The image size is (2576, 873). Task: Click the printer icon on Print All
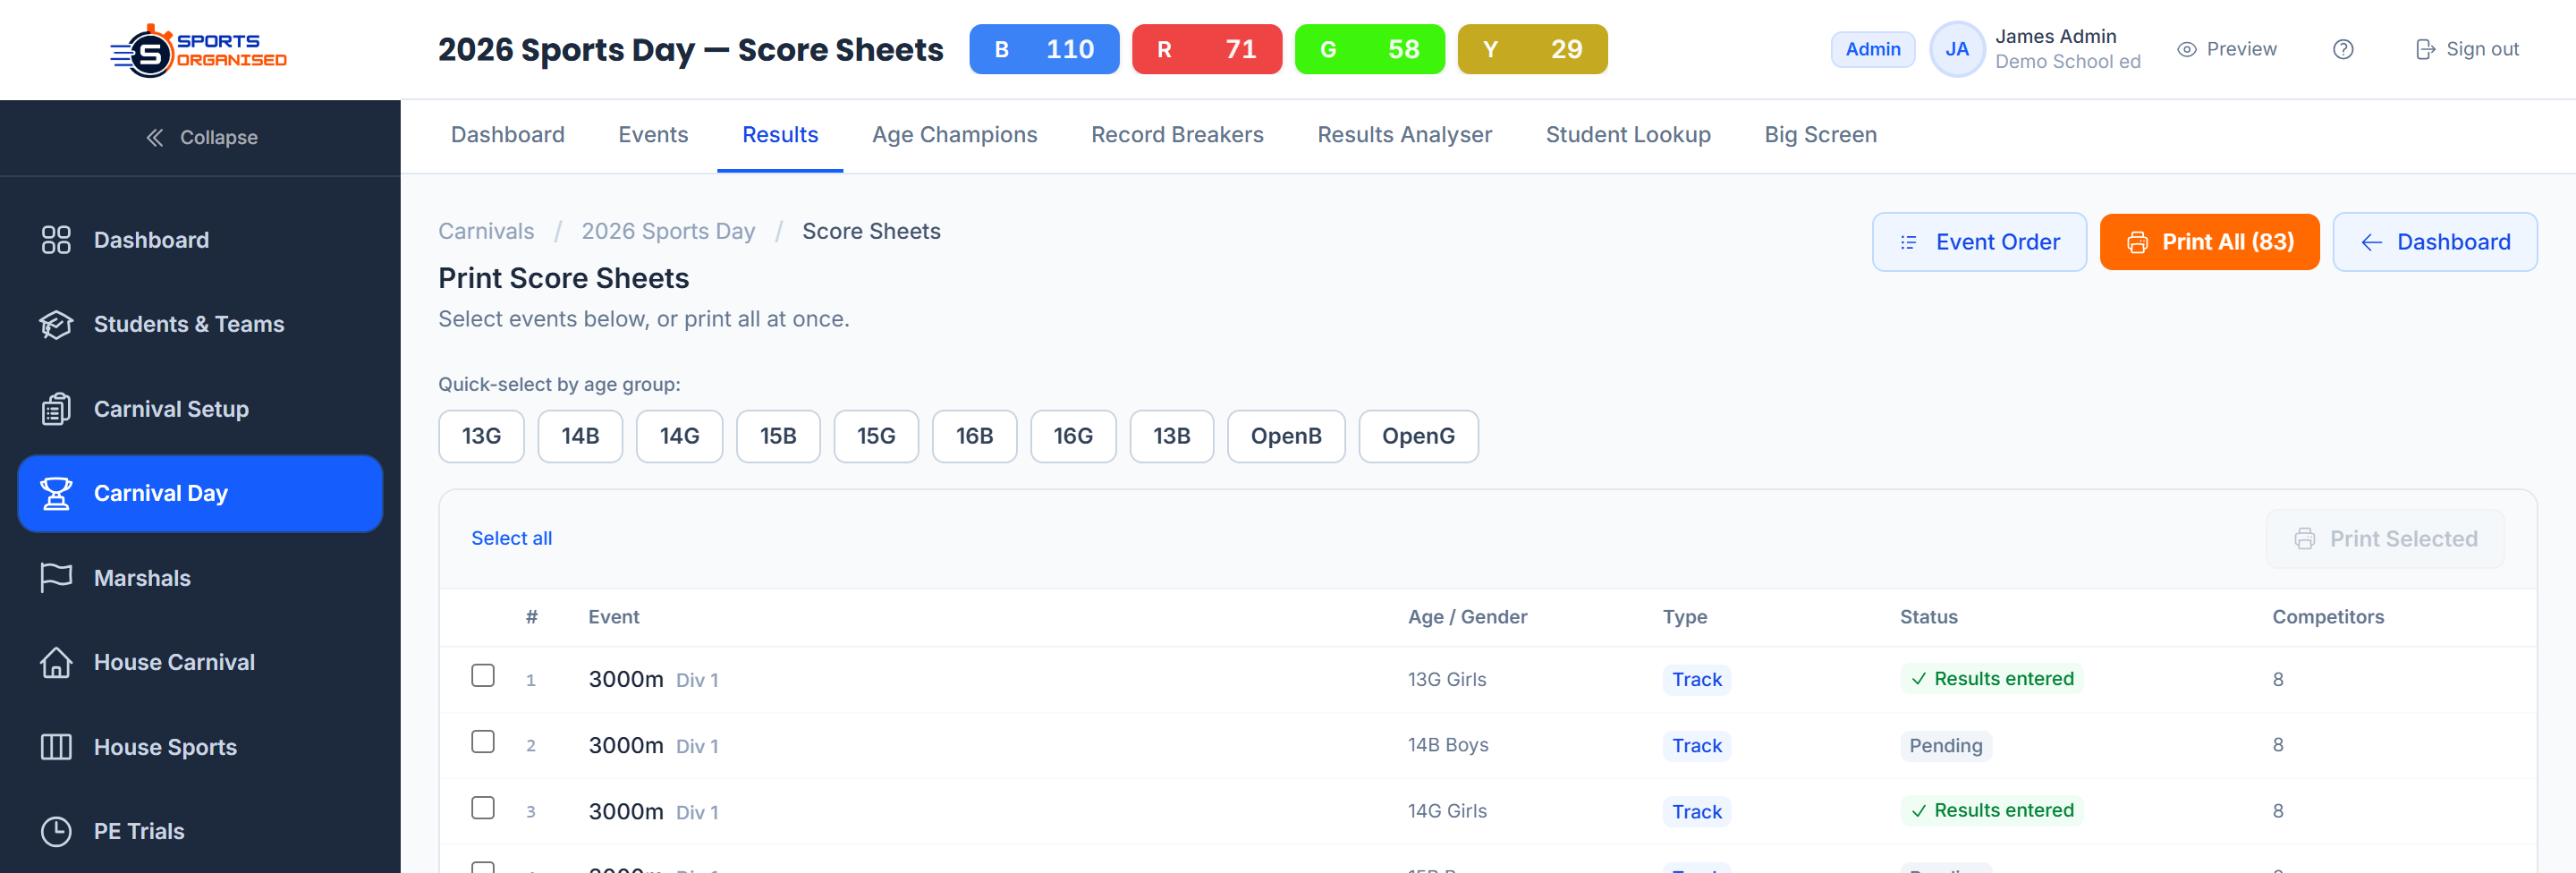point(2137,242)
